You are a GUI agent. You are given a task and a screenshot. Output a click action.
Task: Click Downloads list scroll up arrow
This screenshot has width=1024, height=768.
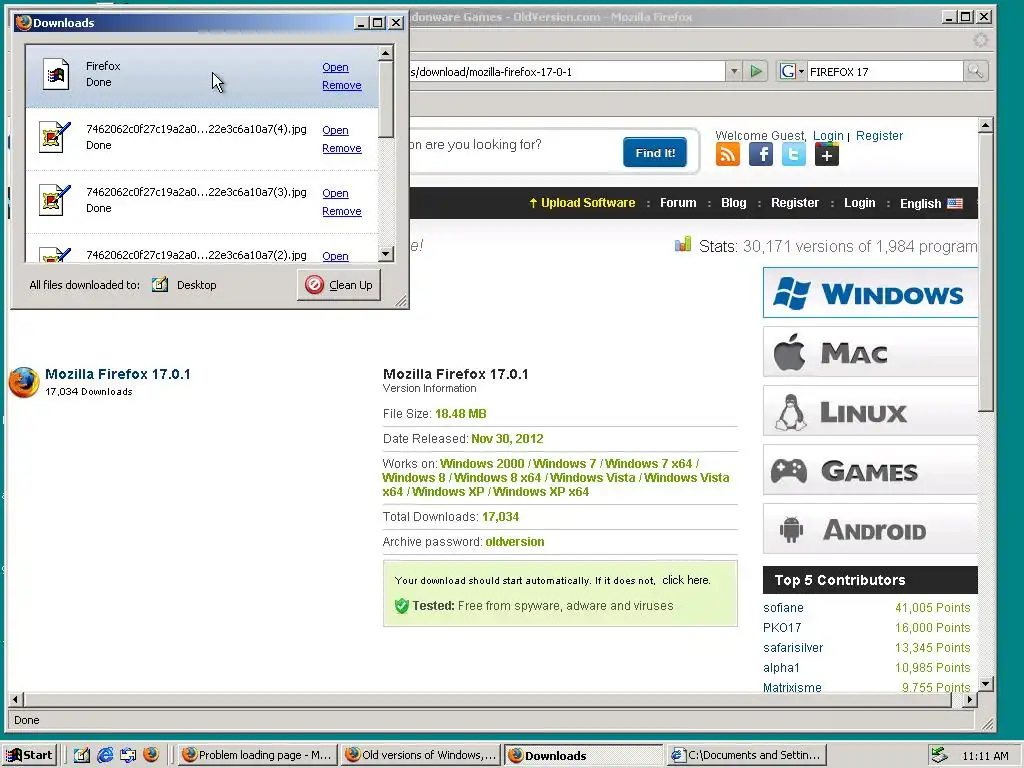386,53
